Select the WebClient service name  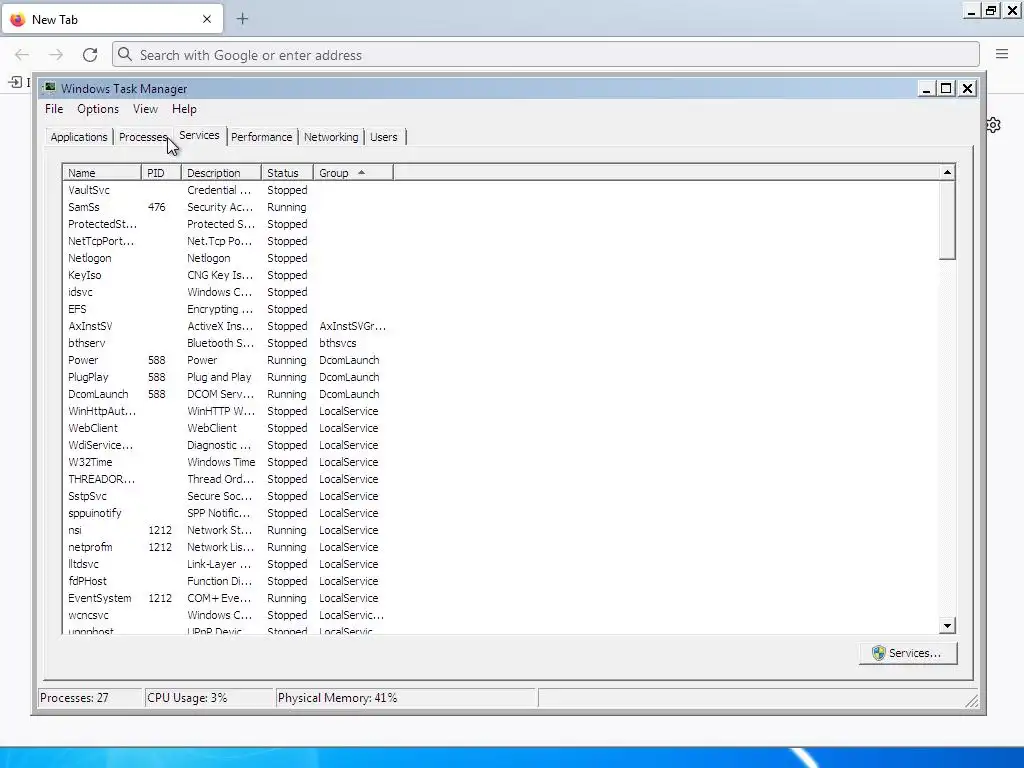pos(93,428)
